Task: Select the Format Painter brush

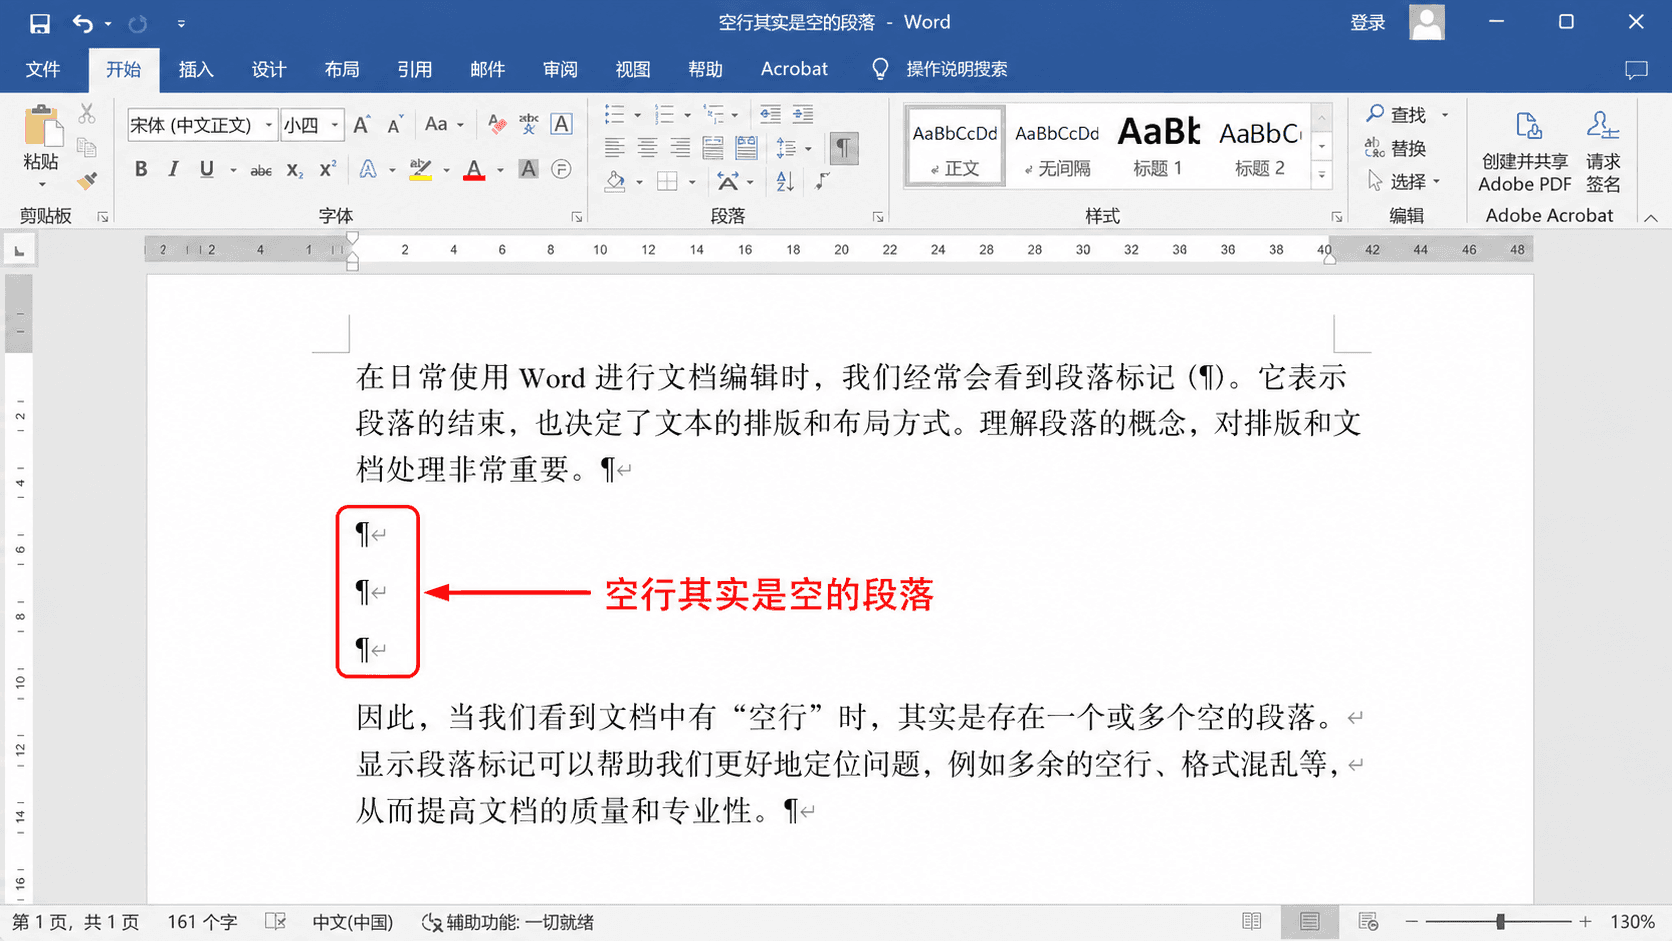Action: [87, 180]
